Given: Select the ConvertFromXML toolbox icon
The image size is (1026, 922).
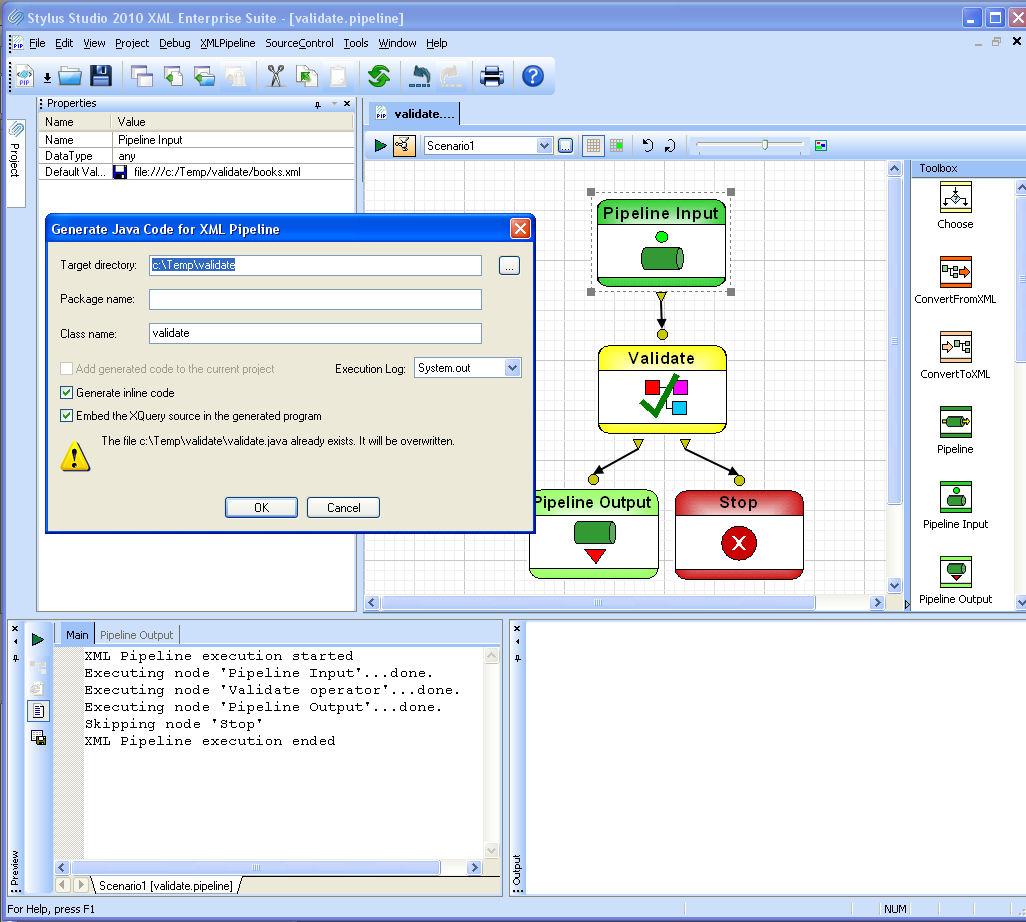Looking at the screenshot, I should (x=955, y=273).
